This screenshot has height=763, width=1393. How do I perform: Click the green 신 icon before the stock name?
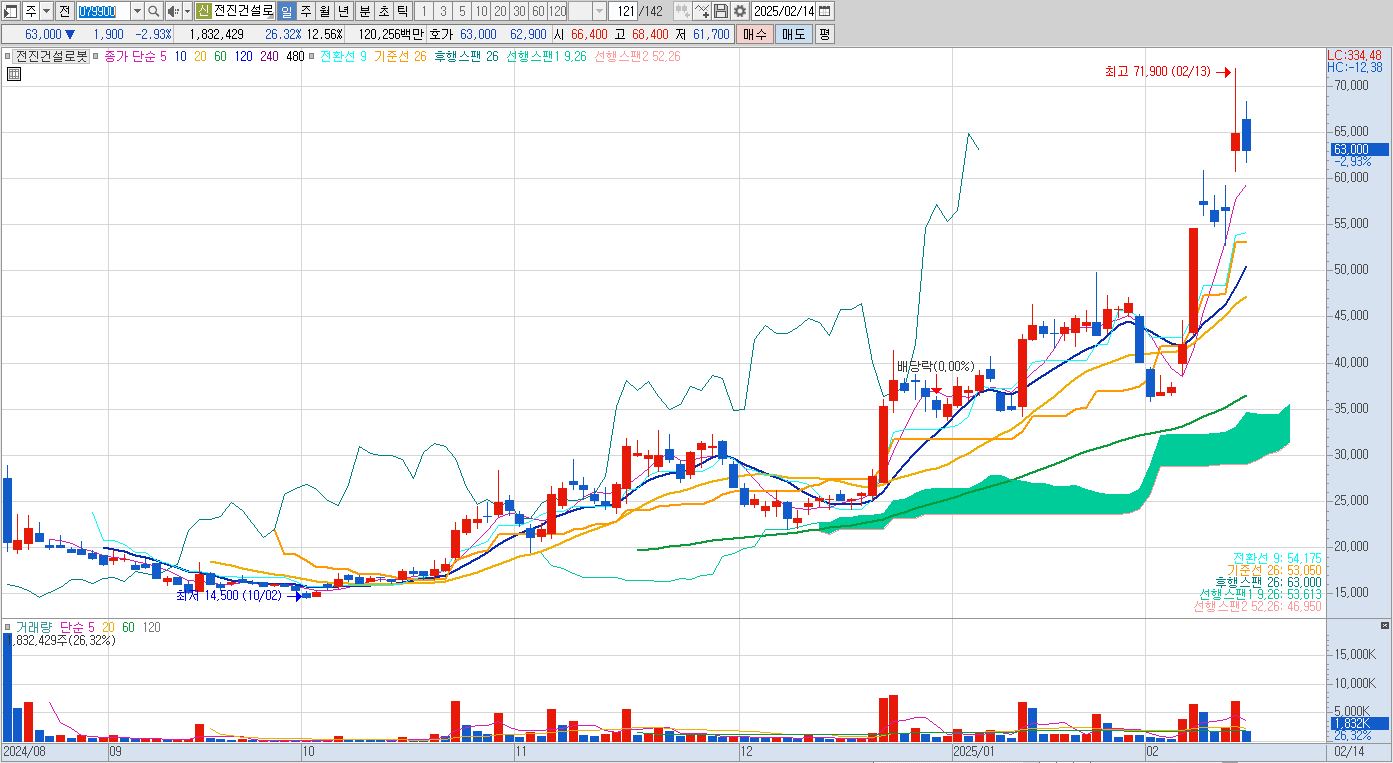point(203,11)
